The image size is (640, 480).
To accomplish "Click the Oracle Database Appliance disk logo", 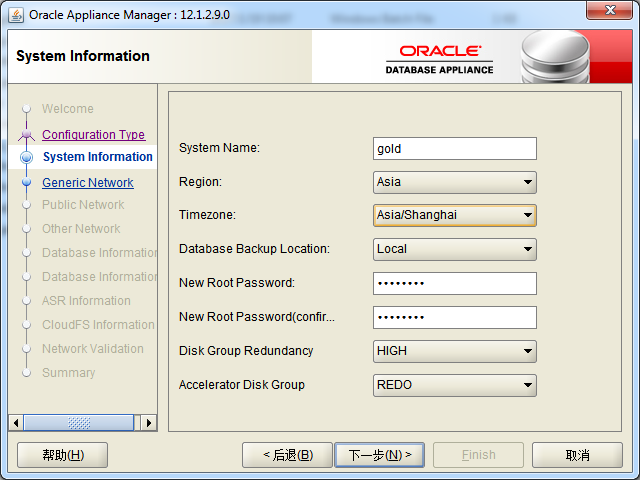I will click(556, 57).
